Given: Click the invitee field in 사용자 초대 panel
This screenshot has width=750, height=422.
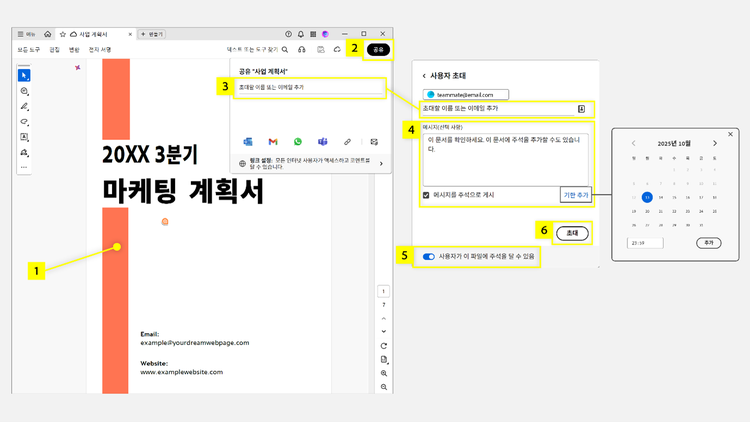Looking at the screenshot, I should coord(497,109).
